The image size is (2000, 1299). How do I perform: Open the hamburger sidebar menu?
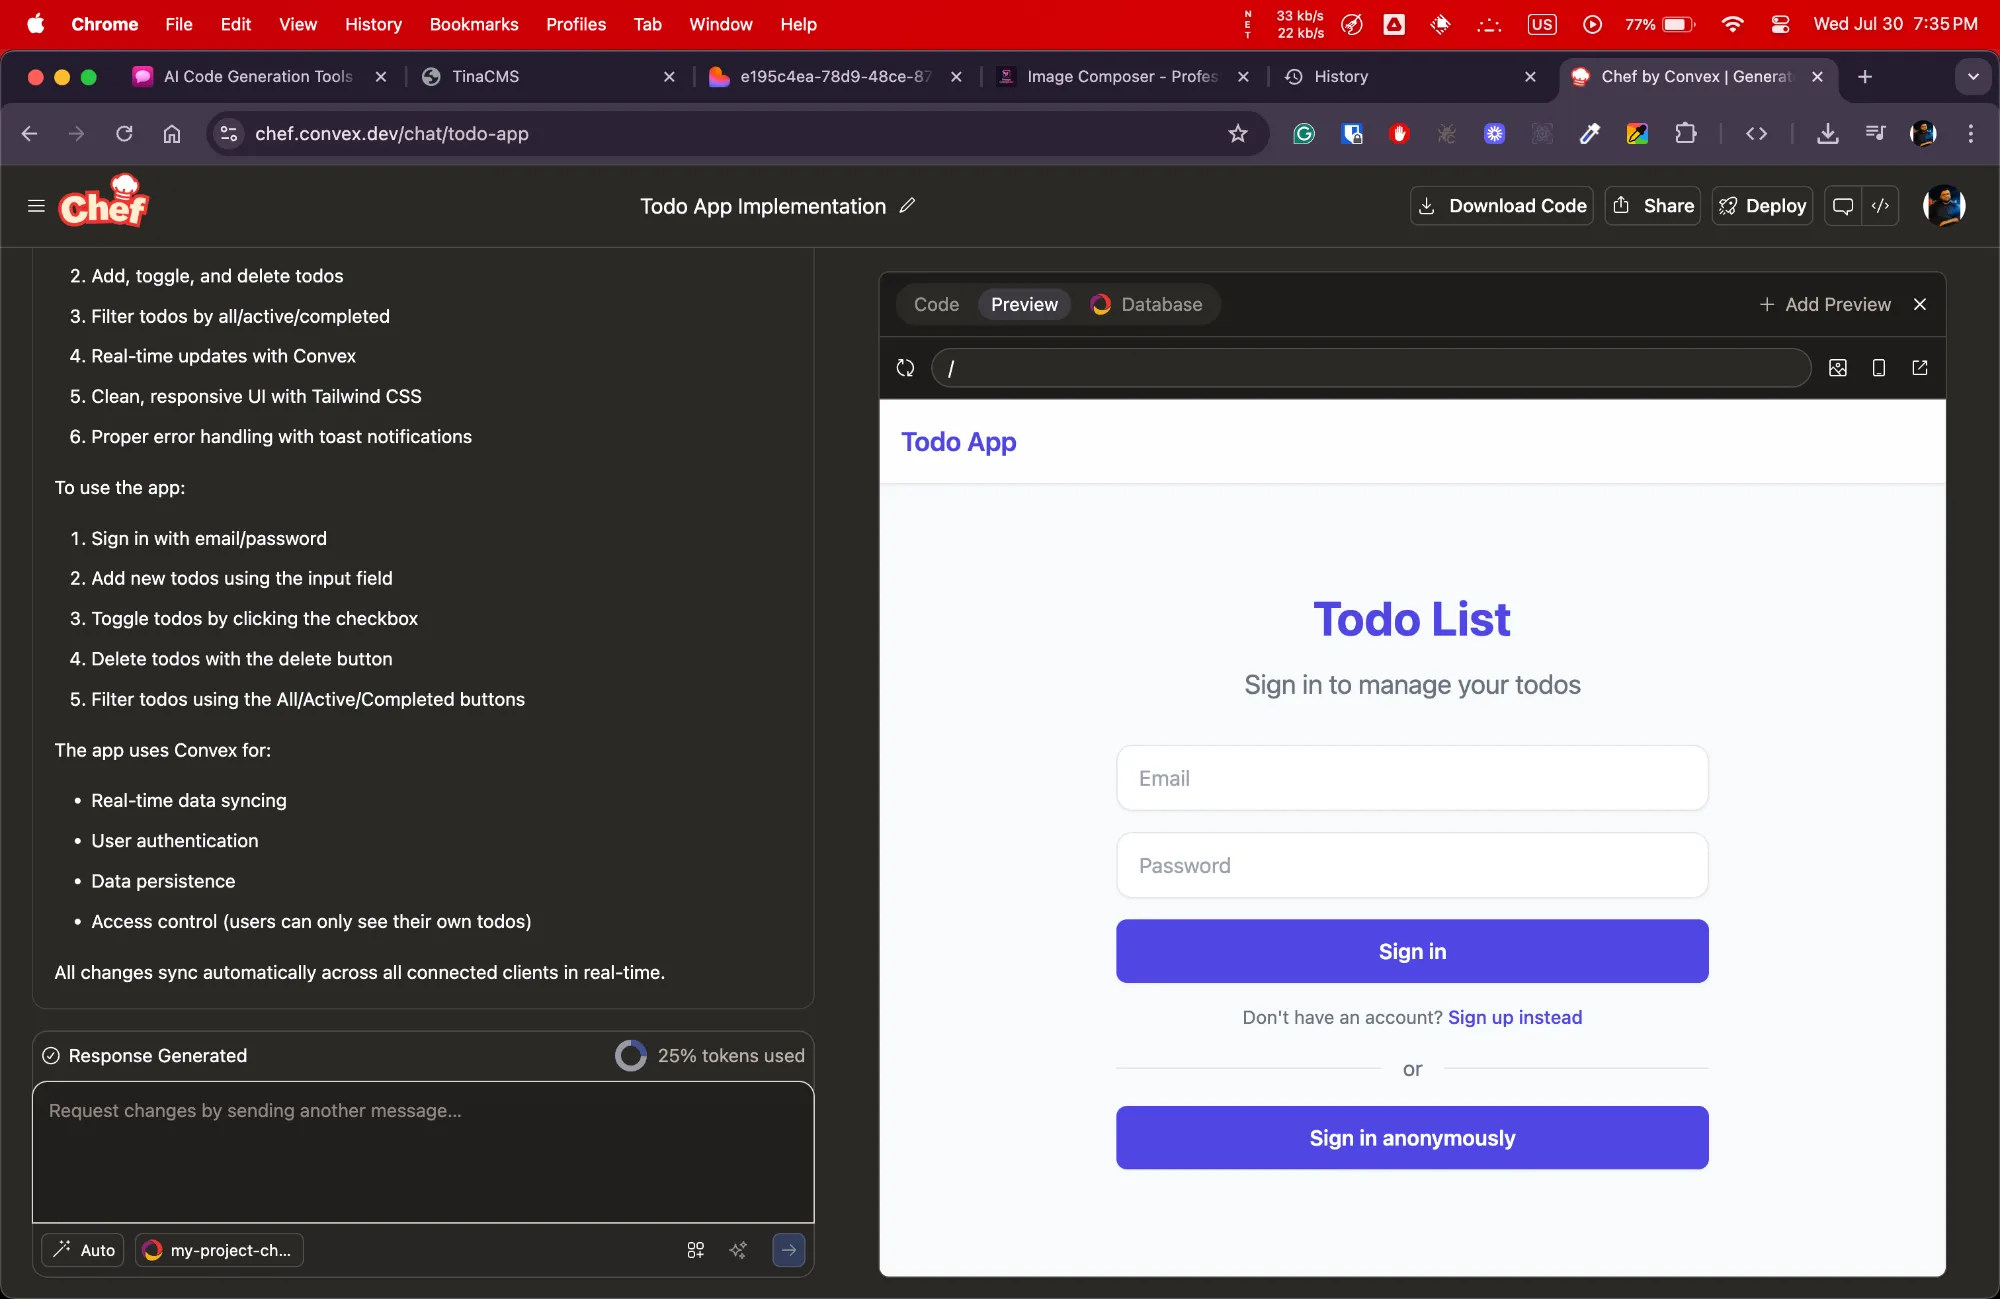[x=36, y=206]
